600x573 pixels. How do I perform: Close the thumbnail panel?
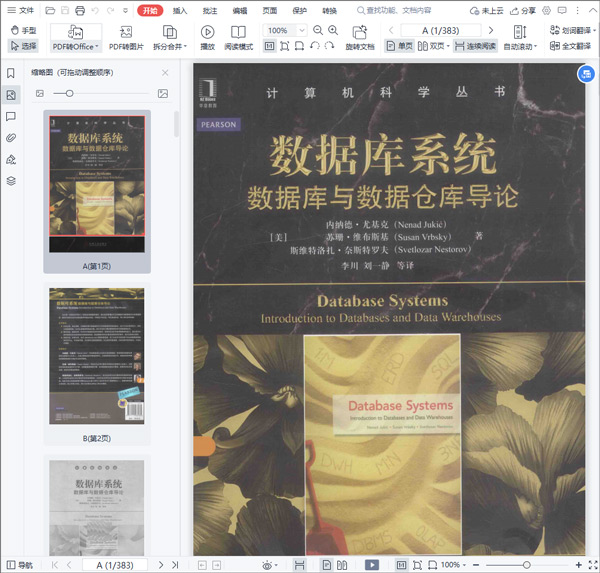(x=165, y=73)
